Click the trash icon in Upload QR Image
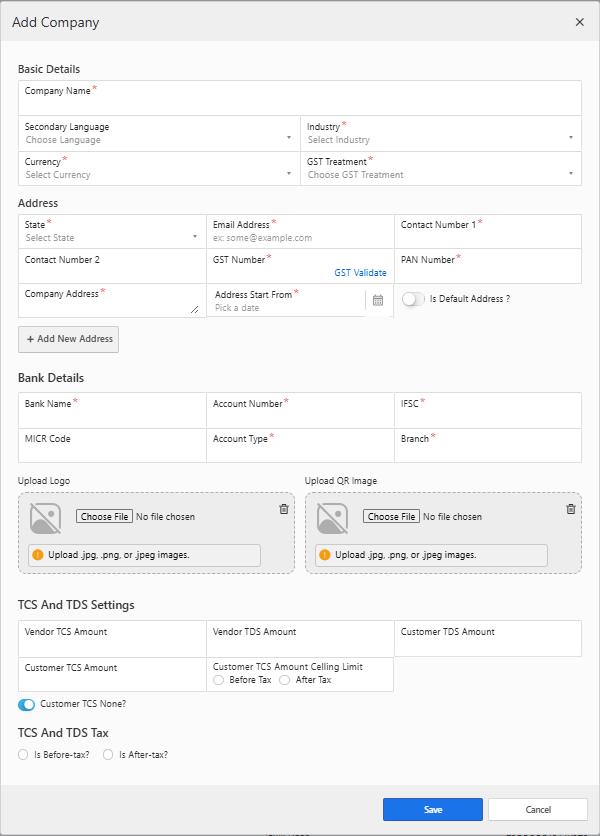The image size is (600, 836). [571, 509]
